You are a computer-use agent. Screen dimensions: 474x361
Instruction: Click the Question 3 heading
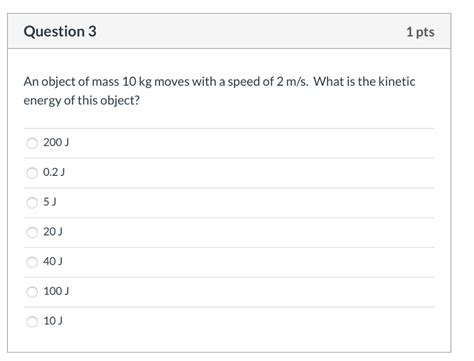point(60,31)
